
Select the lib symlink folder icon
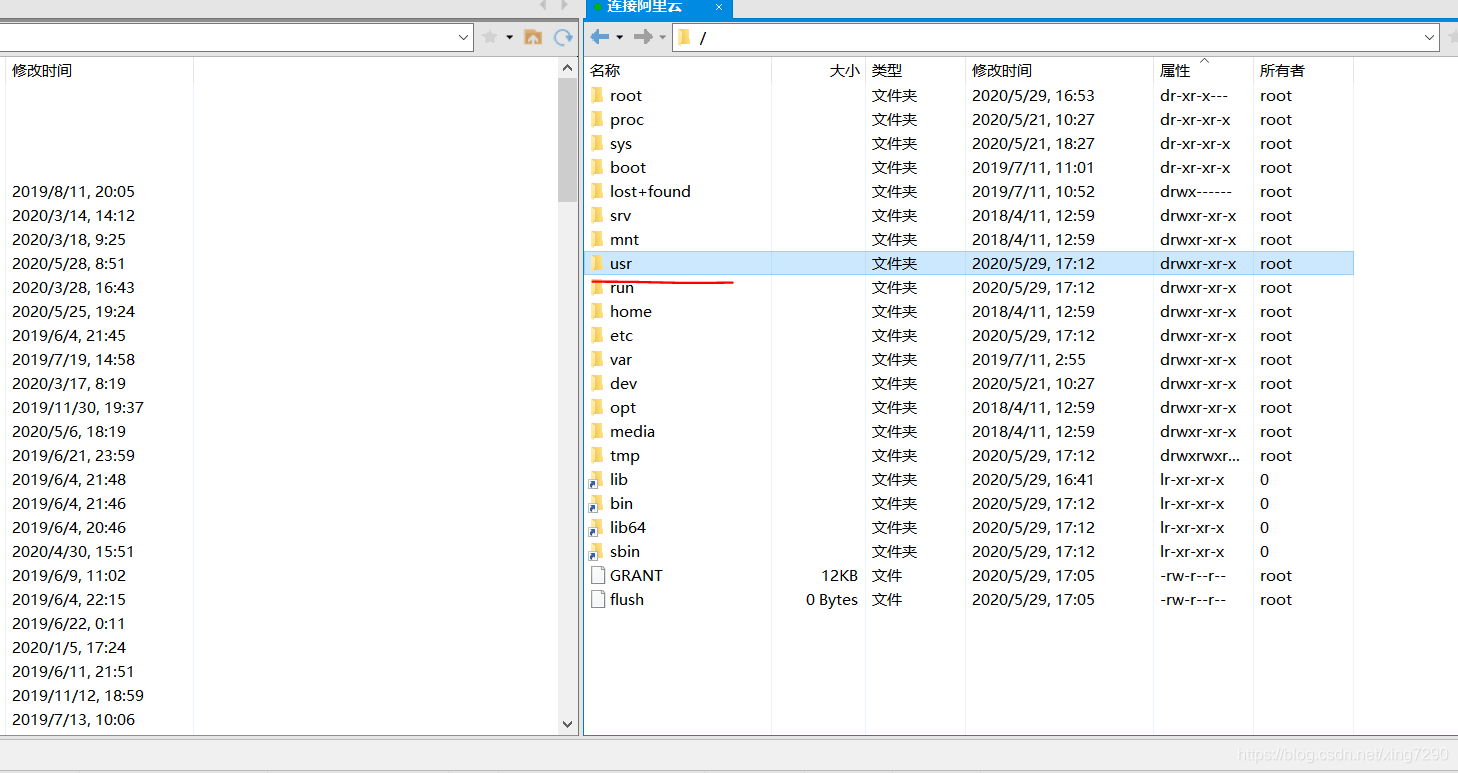[597, 479]
